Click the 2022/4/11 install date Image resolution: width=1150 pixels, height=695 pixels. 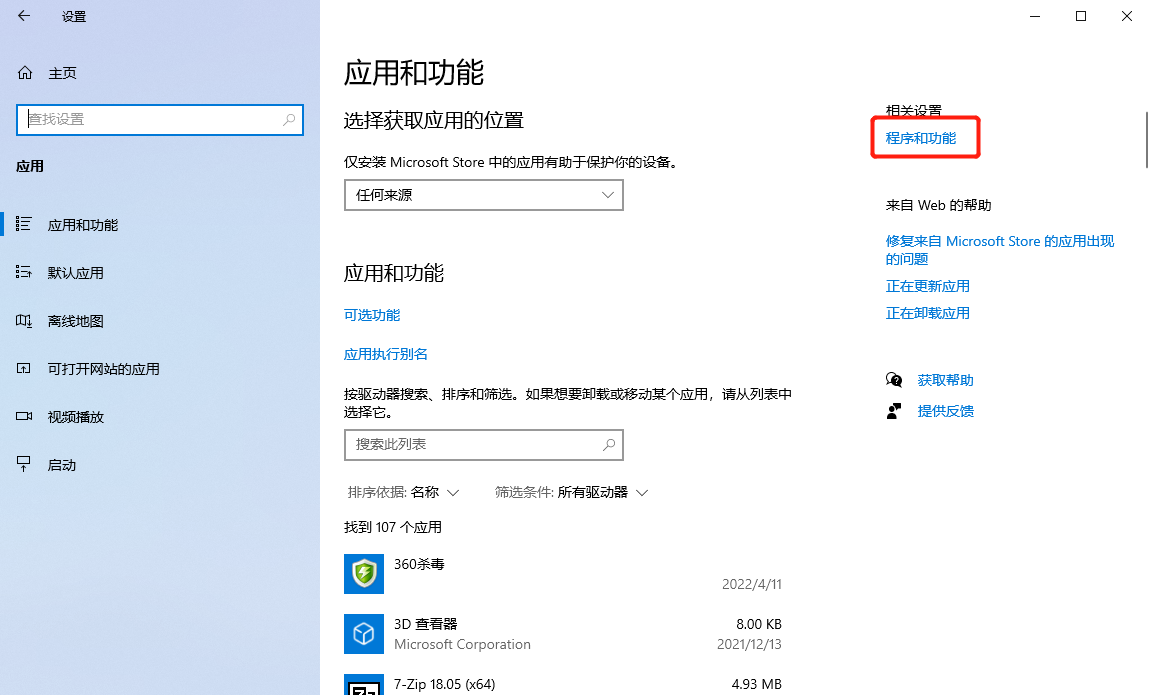click(752, 584)
